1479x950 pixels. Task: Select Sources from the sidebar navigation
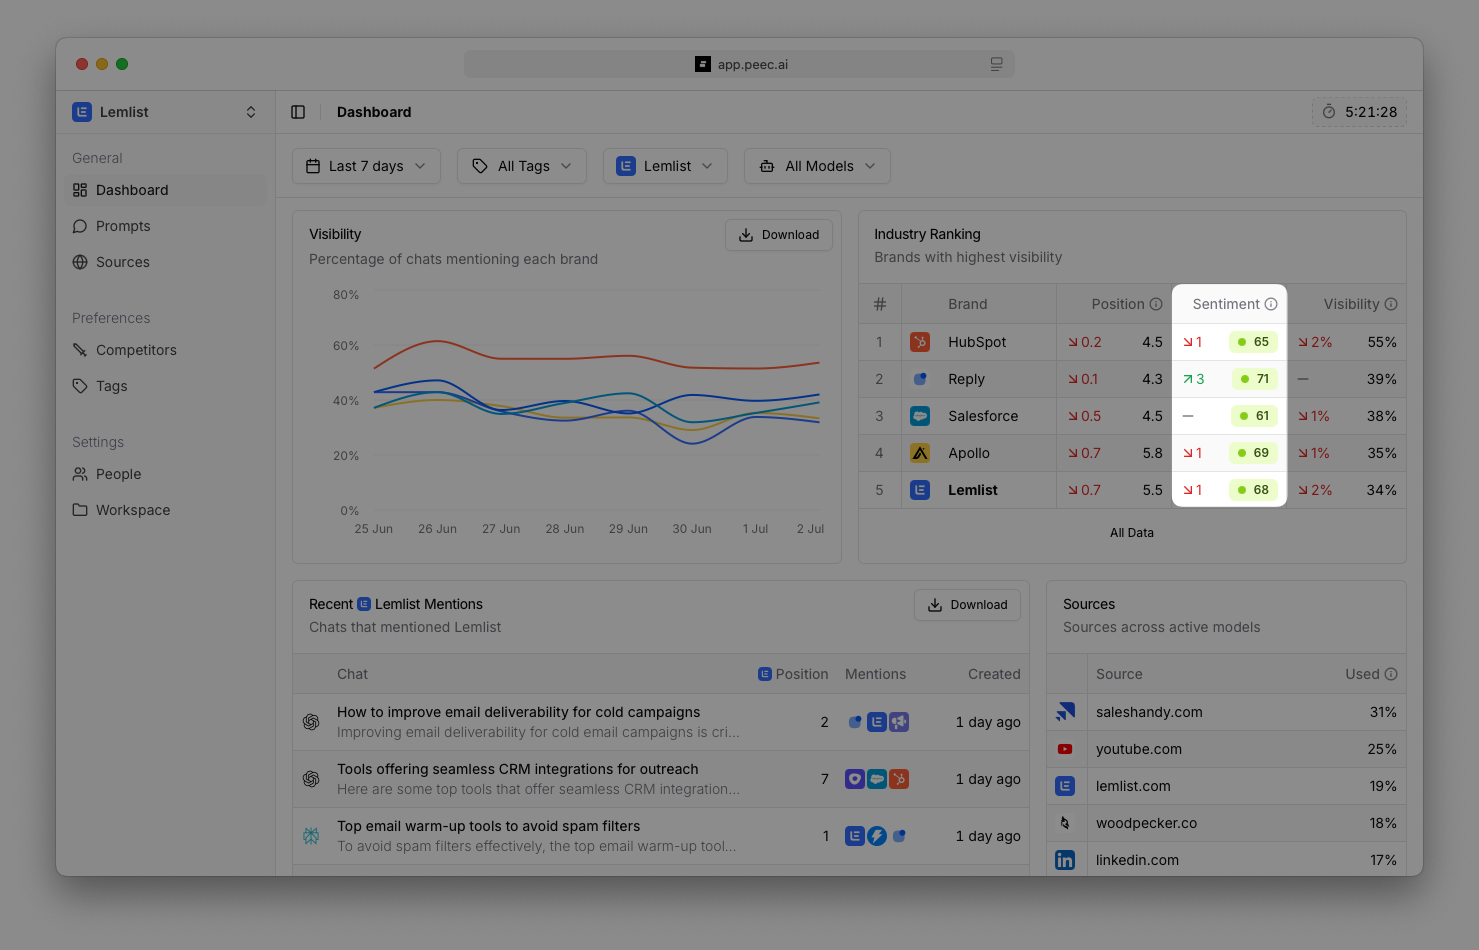[123, 261]
